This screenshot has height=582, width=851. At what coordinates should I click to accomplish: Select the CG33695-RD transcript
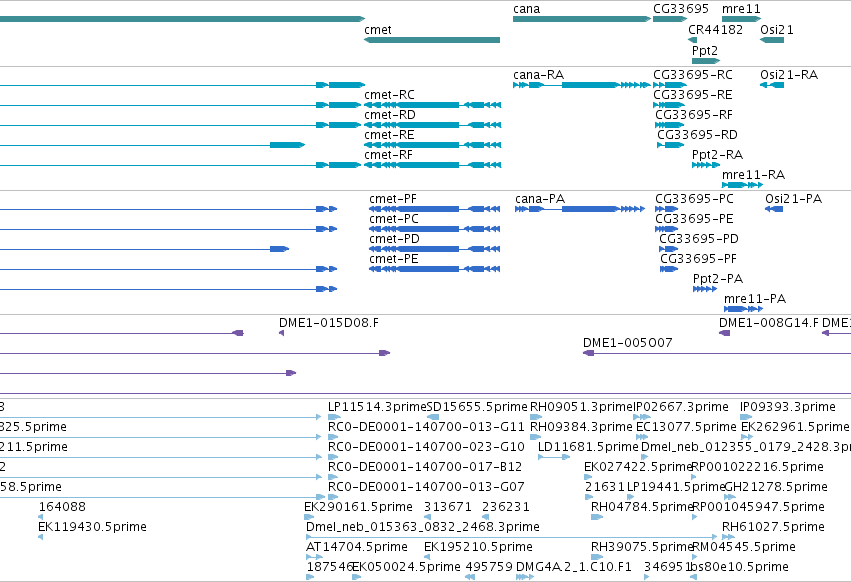point(671,145)
